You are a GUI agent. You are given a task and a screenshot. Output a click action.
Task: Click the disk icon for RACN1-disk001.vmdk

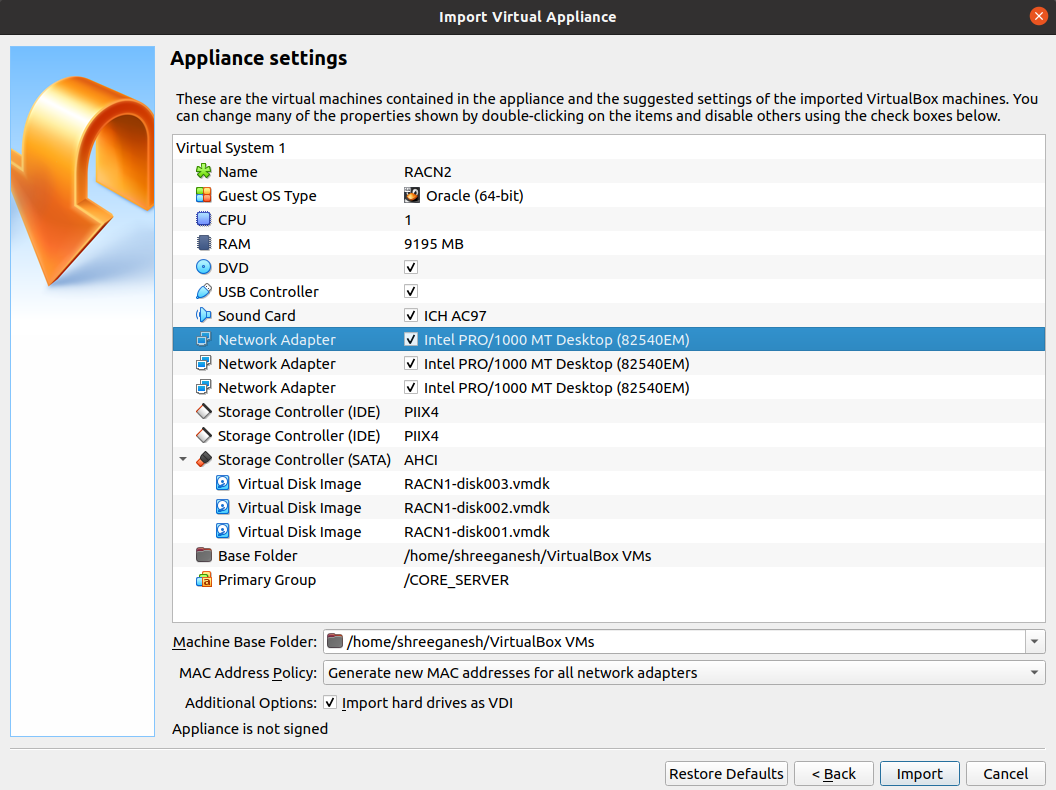pos(223,531)
